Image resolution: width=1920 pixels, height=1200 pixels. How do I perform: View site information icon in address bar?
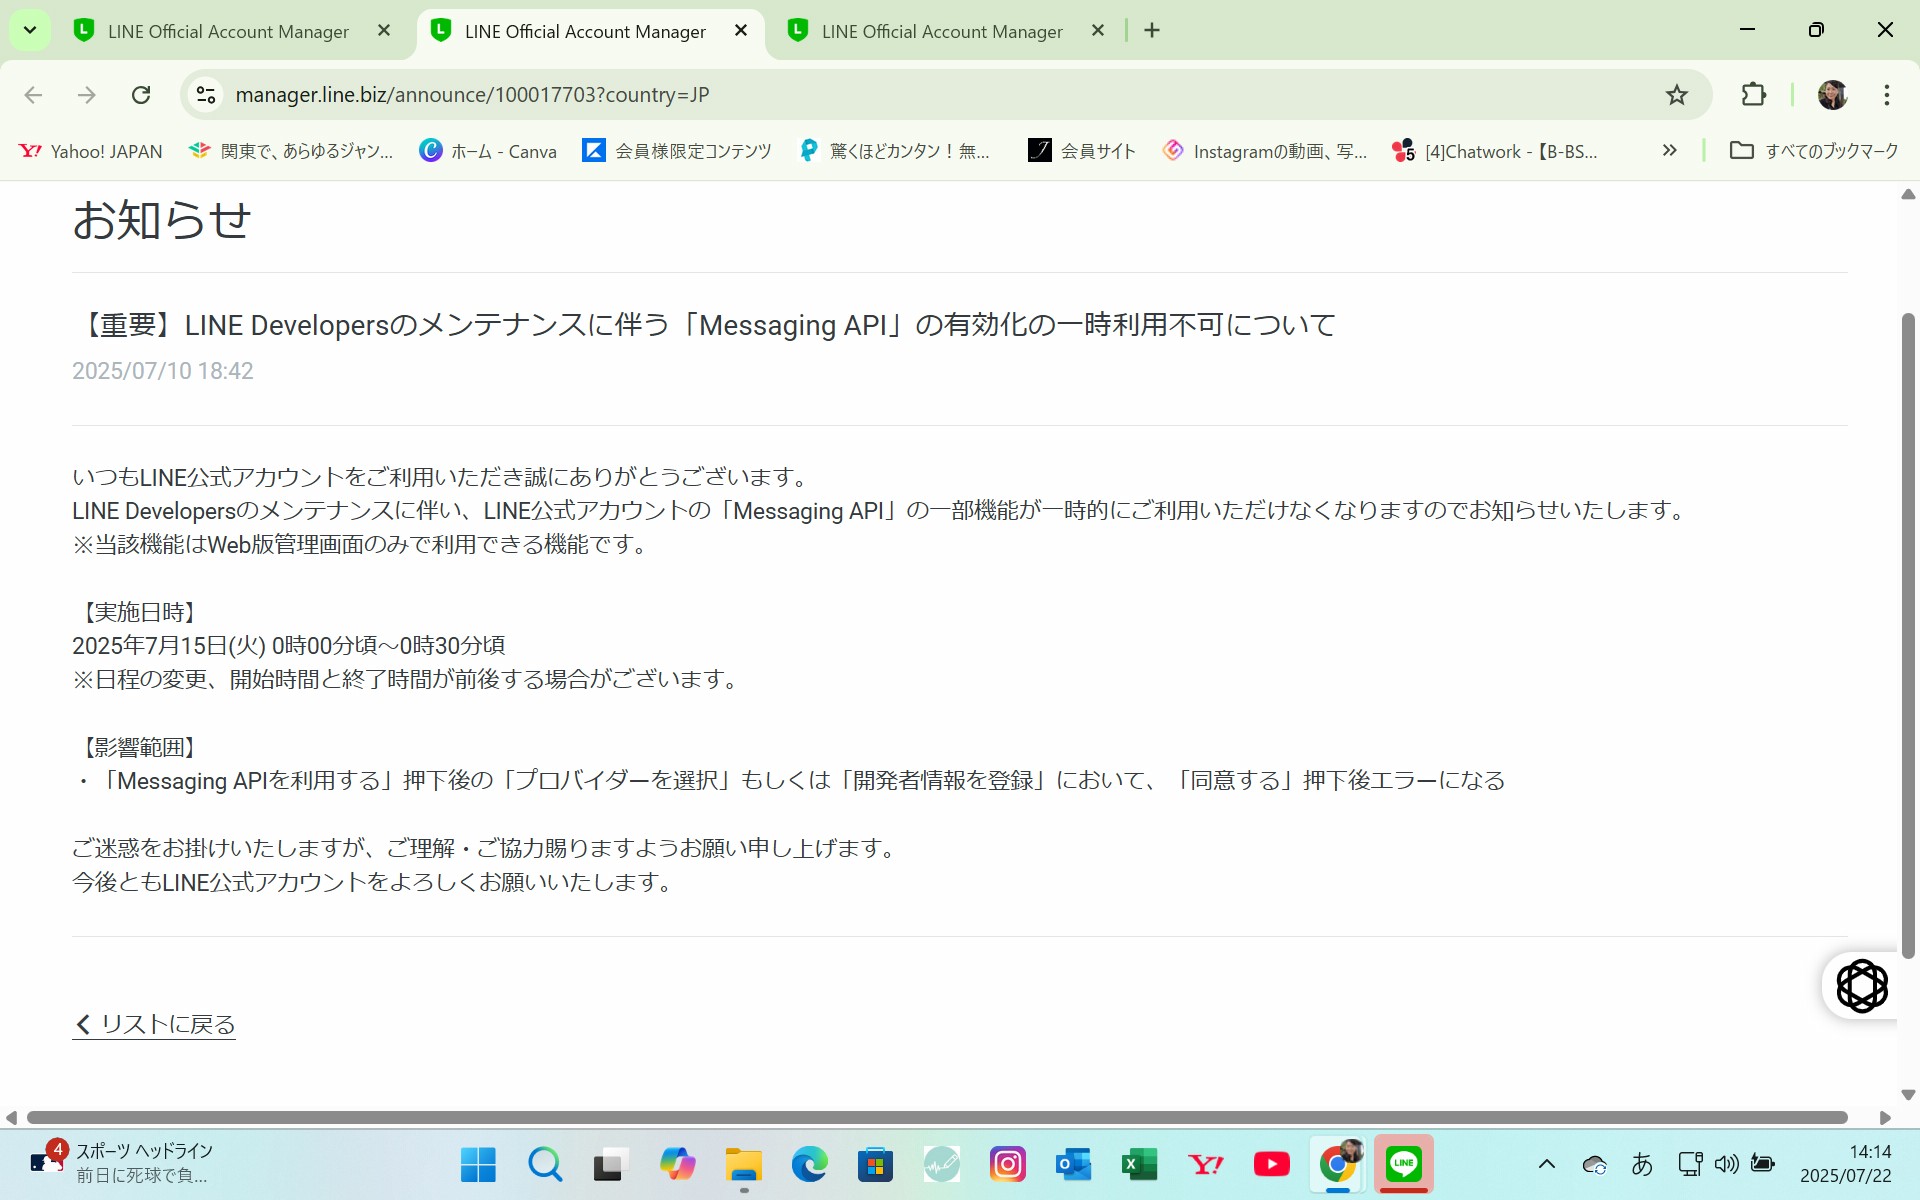206,95
